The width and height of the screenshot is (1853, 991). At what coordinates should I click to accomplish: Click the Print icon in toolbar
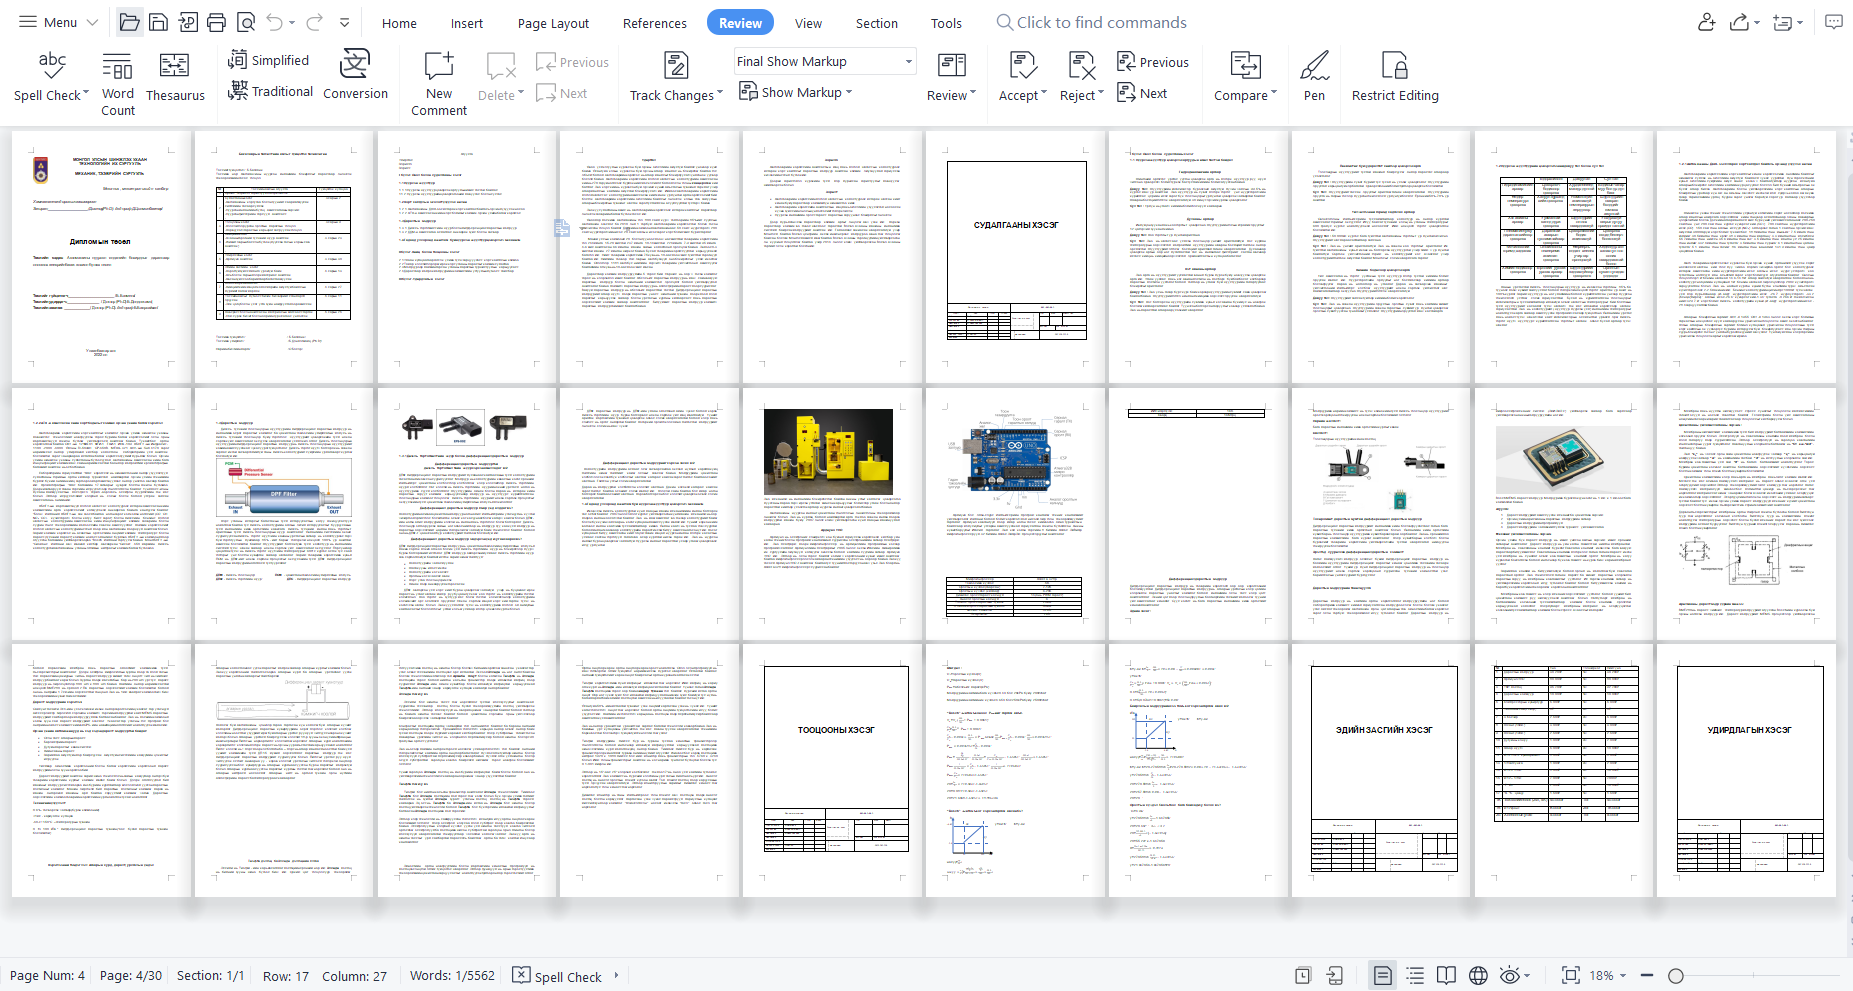[x=216, y=23]
